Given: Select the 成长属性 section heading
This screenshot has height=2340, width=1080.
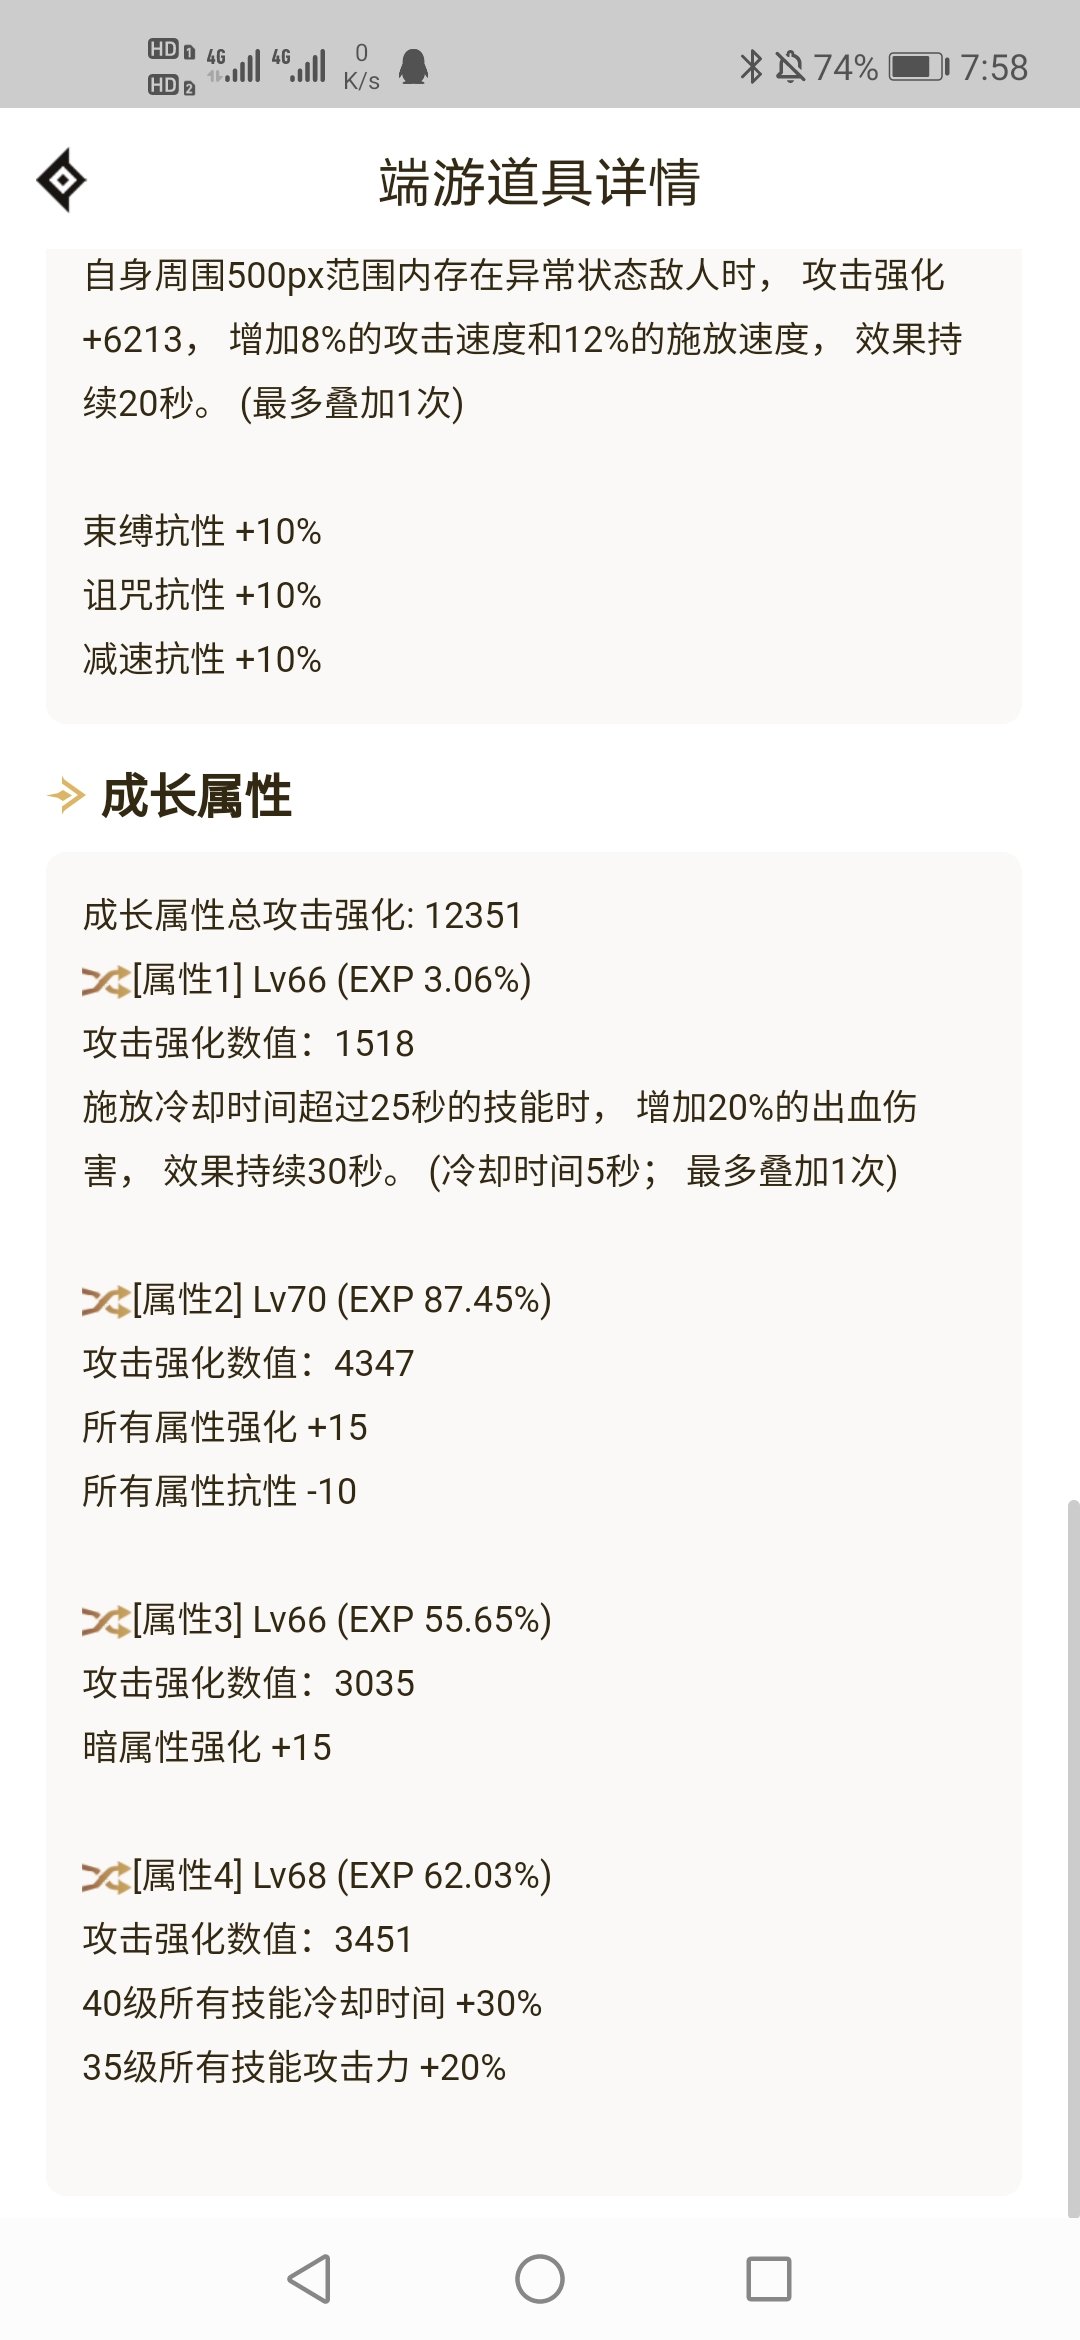Looking at the screenshot, I should 197,796.
